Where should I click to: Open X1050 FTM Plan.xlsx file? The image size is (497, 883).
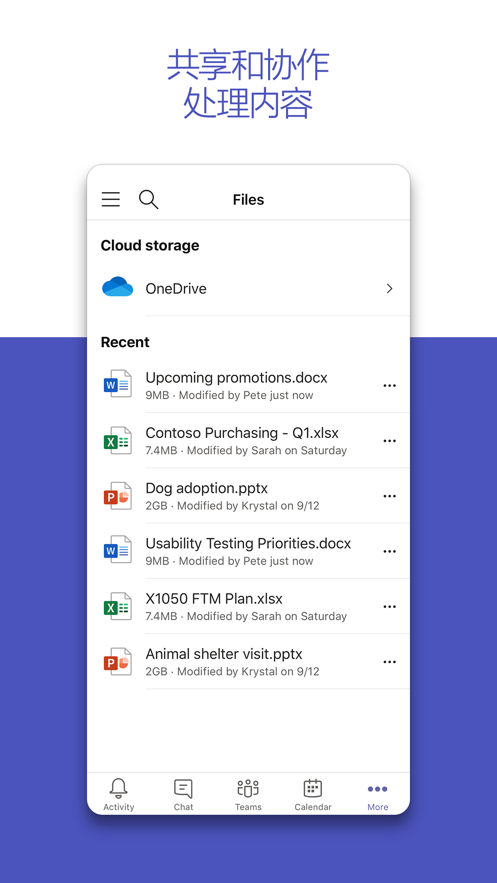click(x=248, y=606)
